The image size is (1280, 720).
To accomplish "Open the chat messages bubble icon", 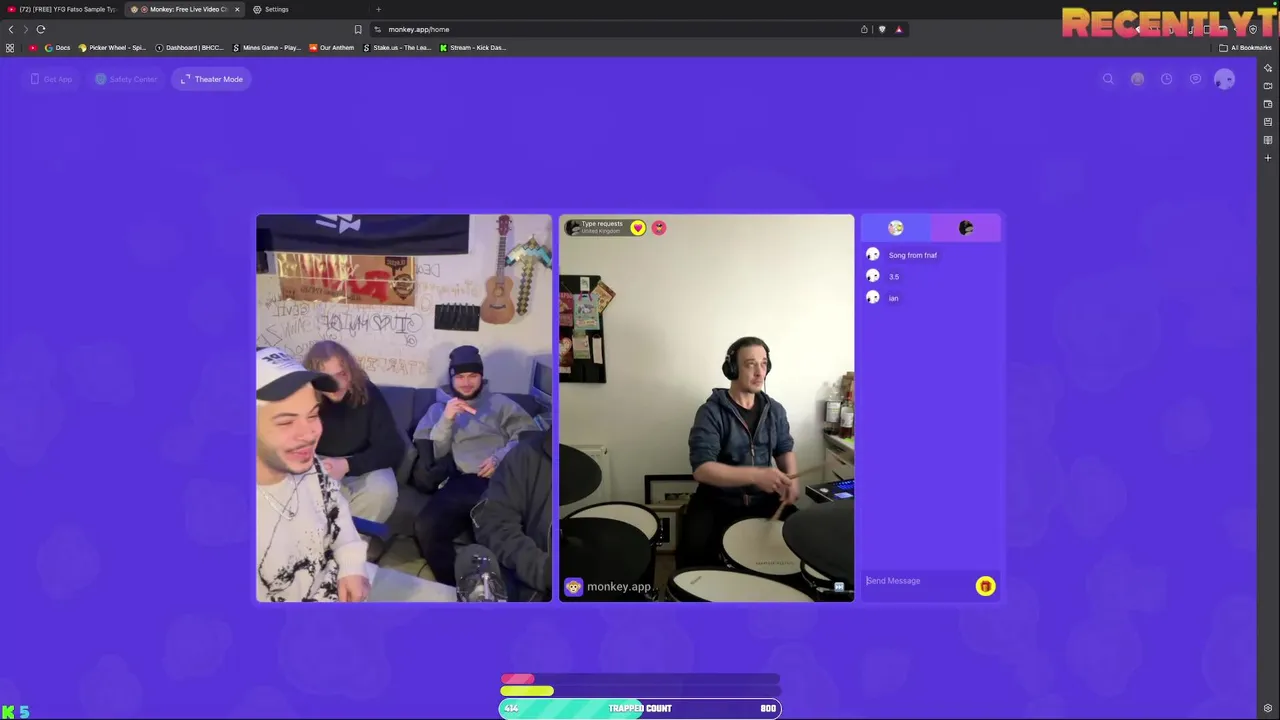I will point(1195,79).
